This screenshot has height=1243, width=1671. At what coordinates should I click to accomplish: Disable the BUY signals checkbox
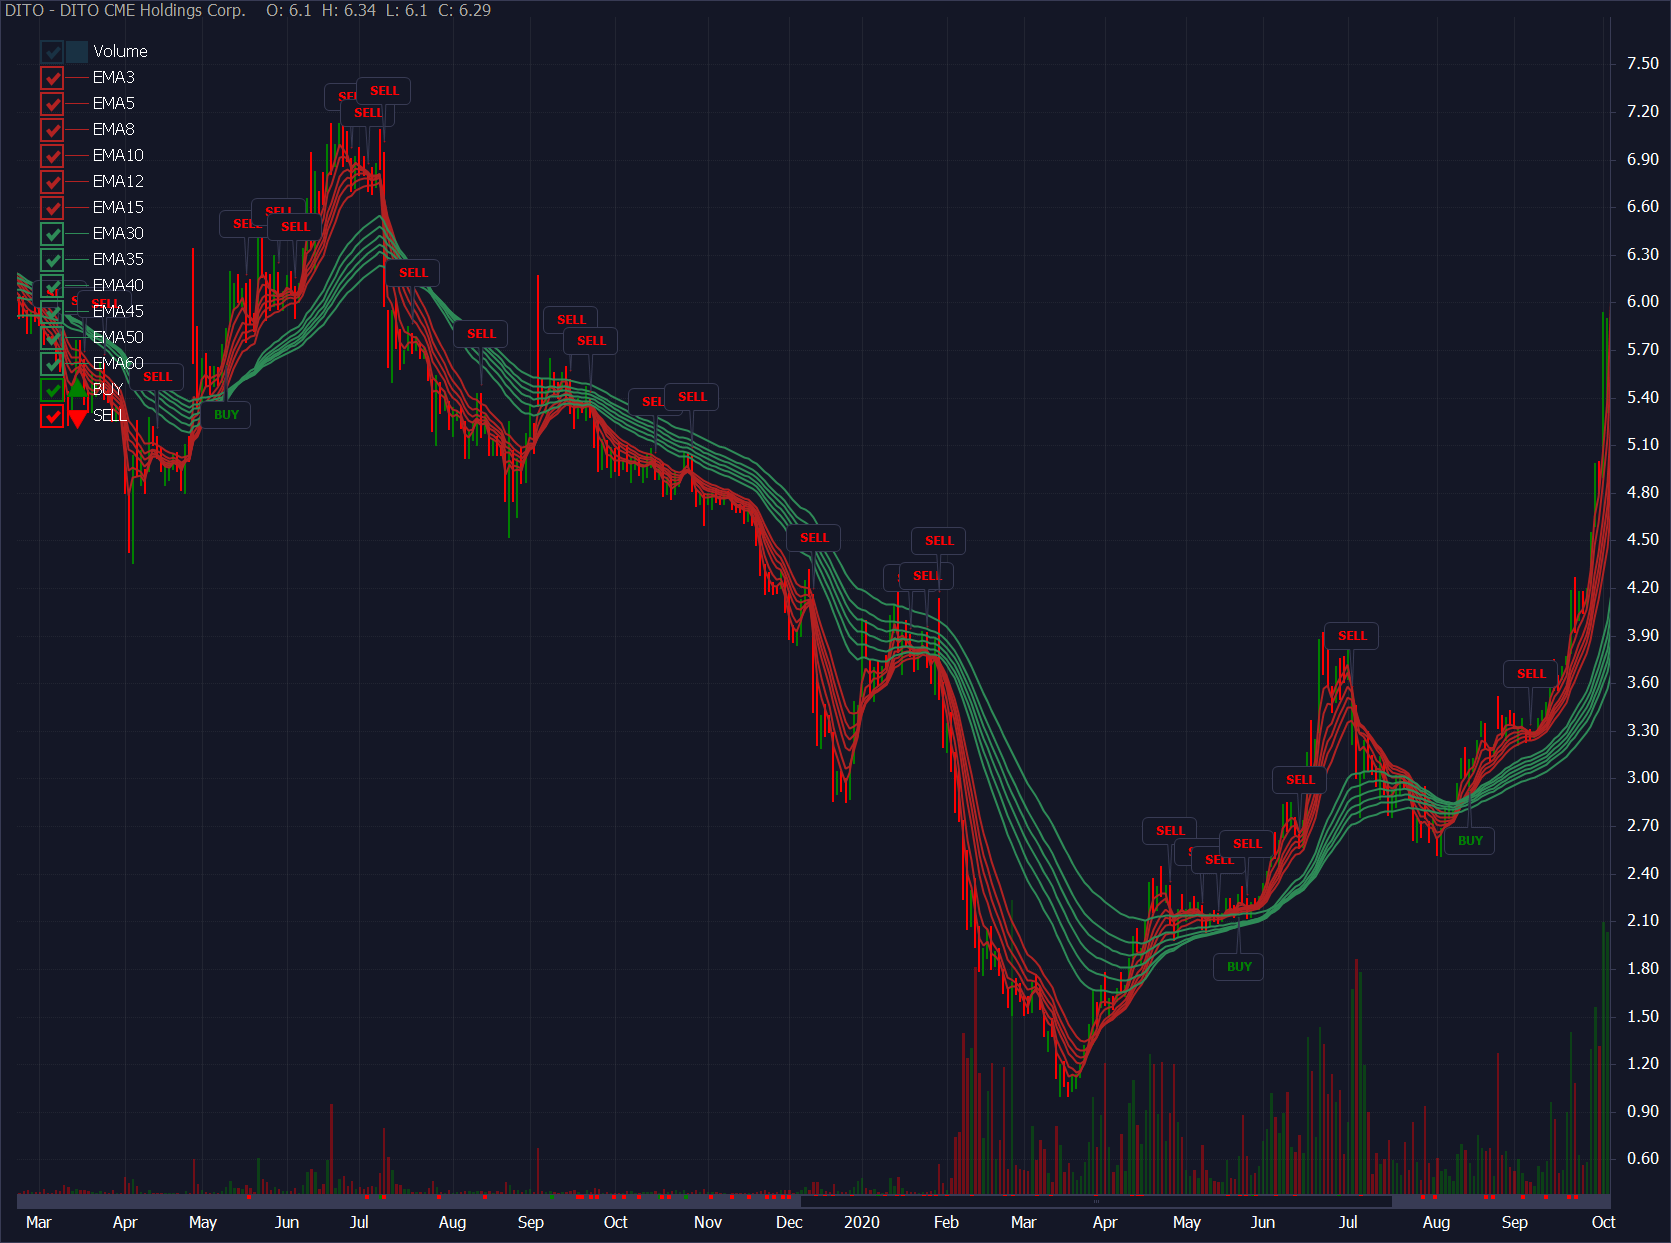(x=52, y=390)
